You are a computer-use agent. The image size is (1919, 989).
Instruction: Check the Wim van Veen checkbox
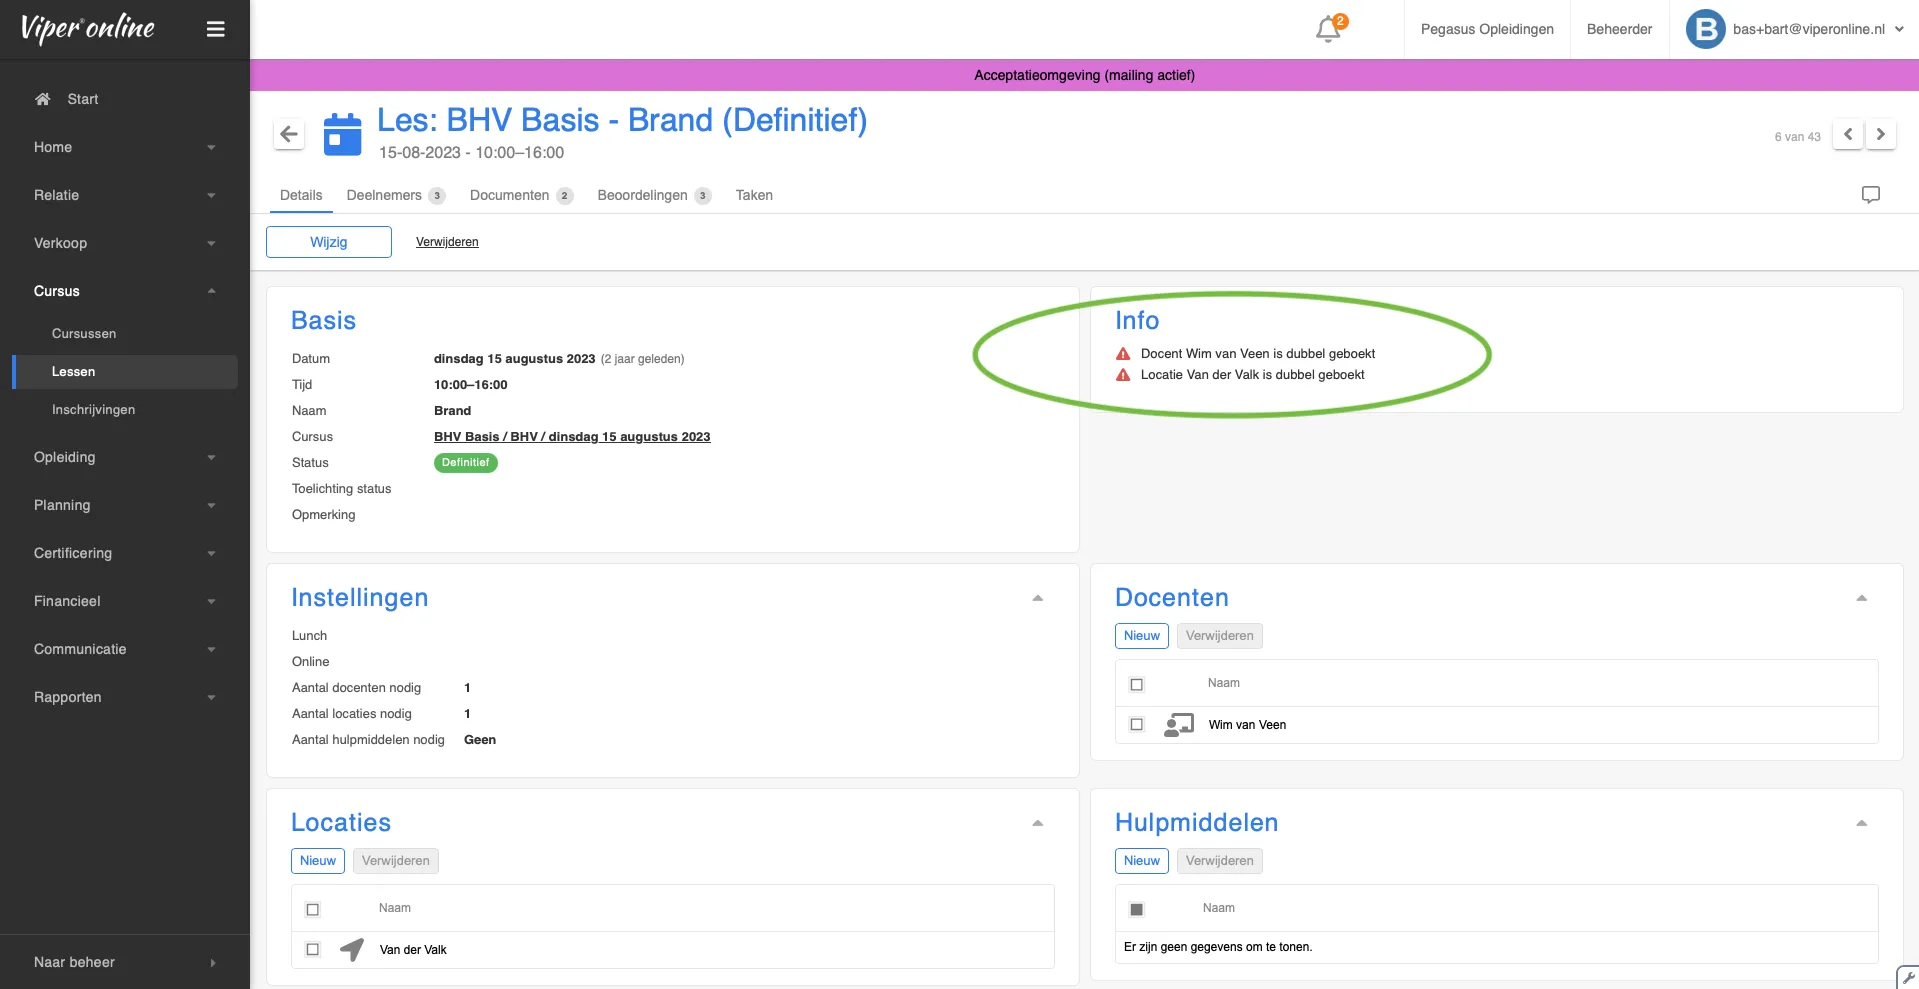[x=1136, y=724]
